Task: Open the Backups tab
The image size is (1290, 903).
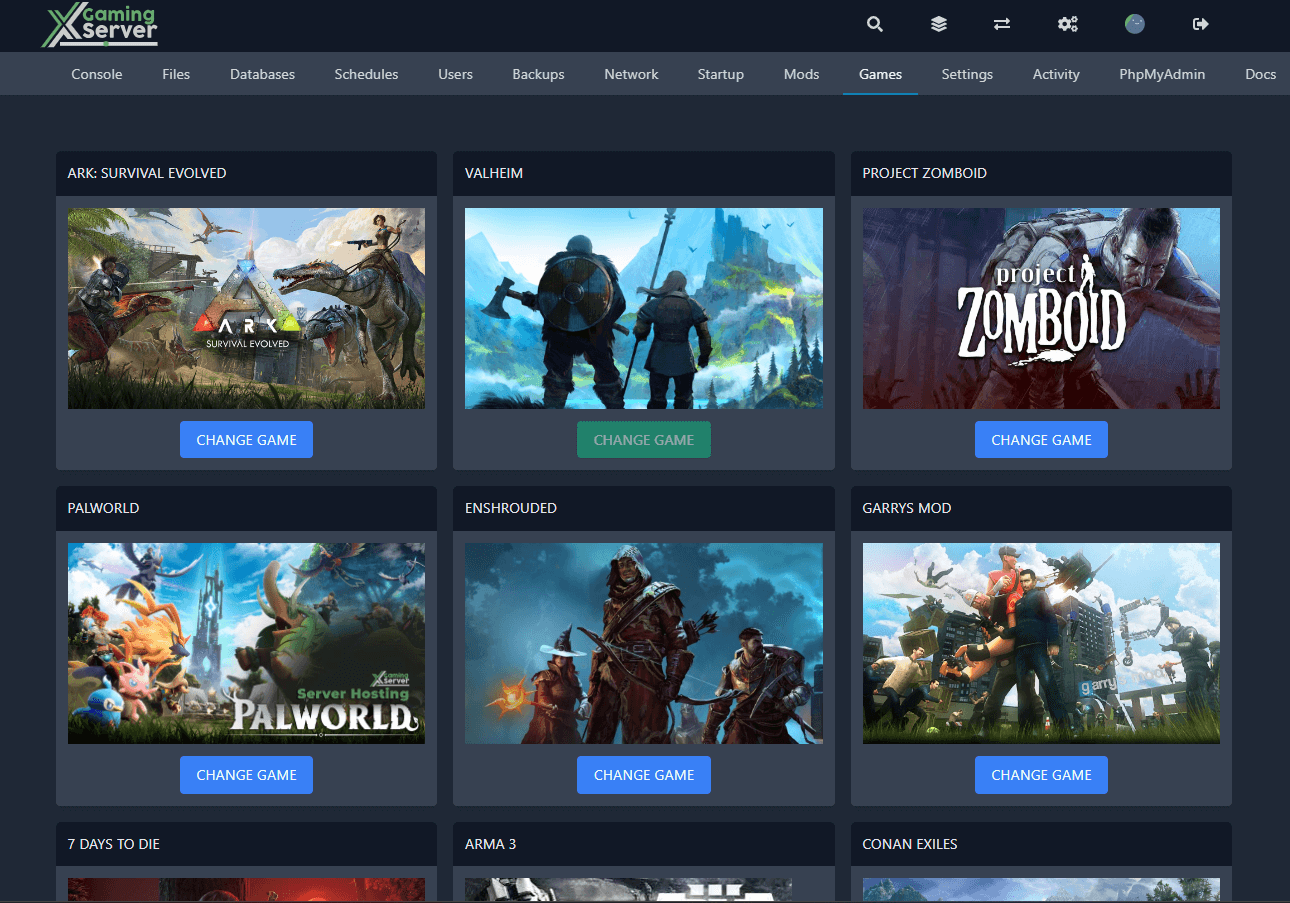Action: (538, 74)
